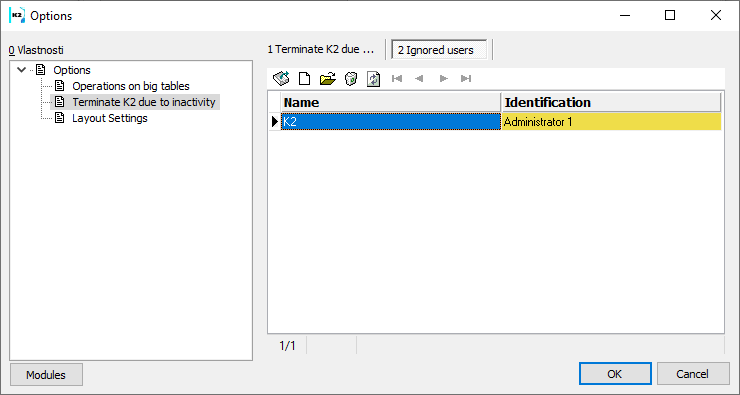
Task: Click the refresh page toolbar icon
Action: pyautogui.click(x=374, y=78)
